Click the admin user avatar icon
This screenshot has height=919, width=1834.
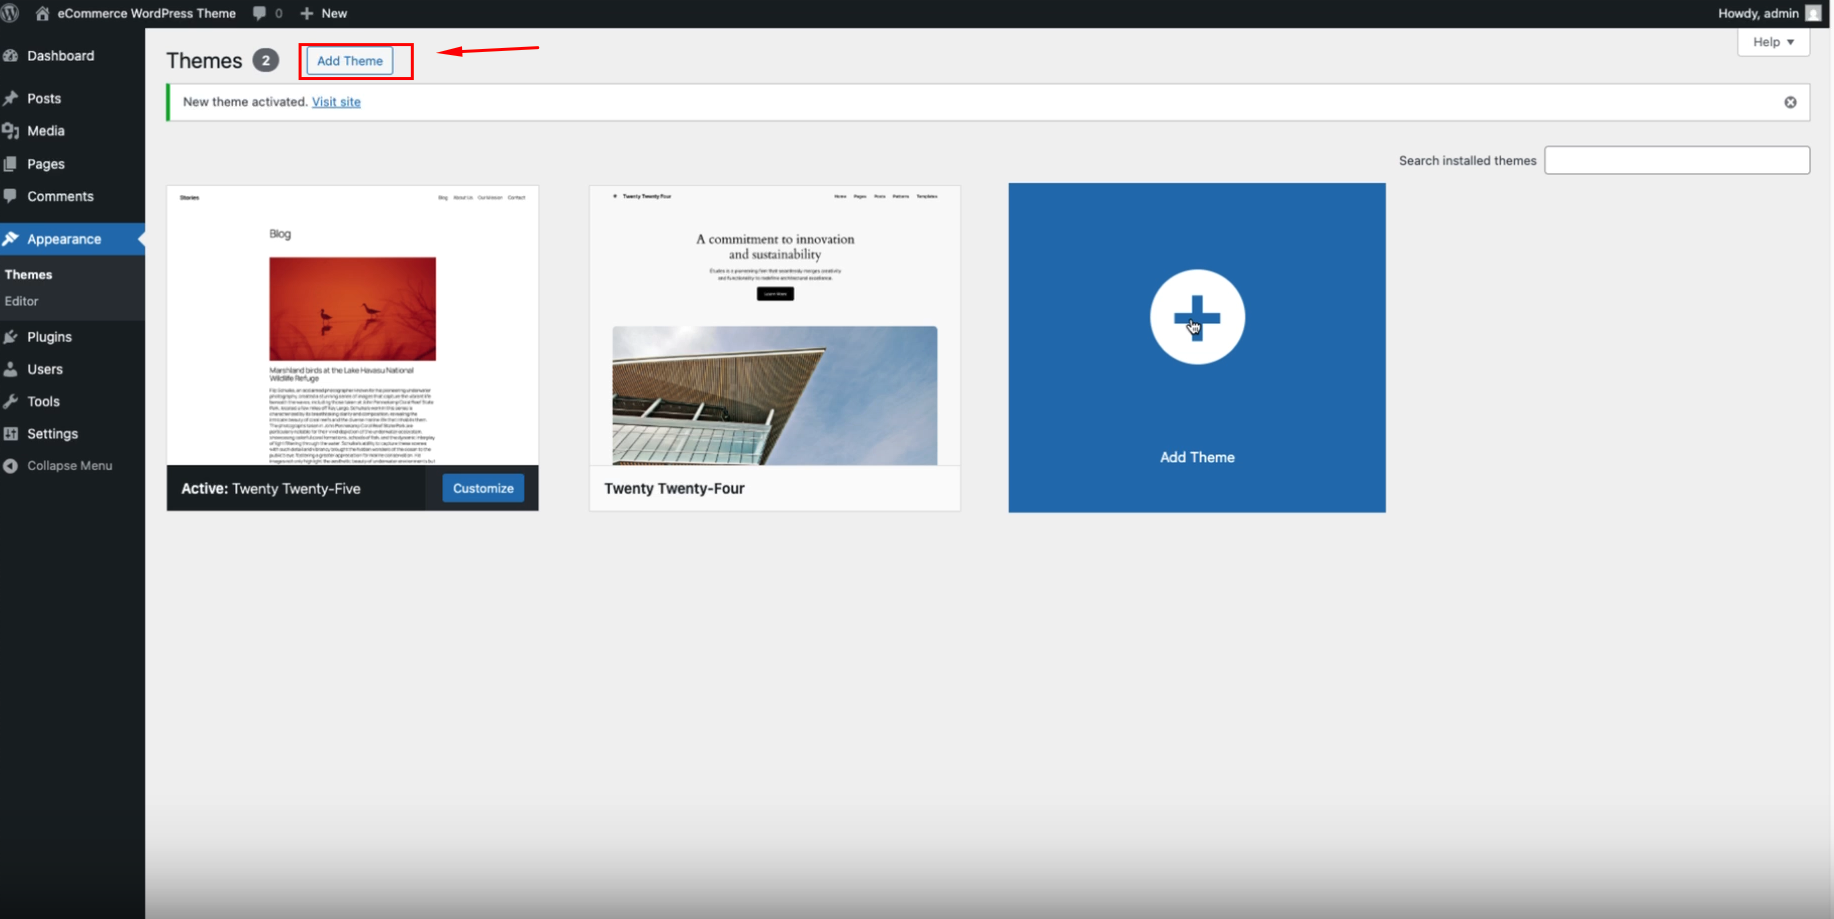point(1812,13)
